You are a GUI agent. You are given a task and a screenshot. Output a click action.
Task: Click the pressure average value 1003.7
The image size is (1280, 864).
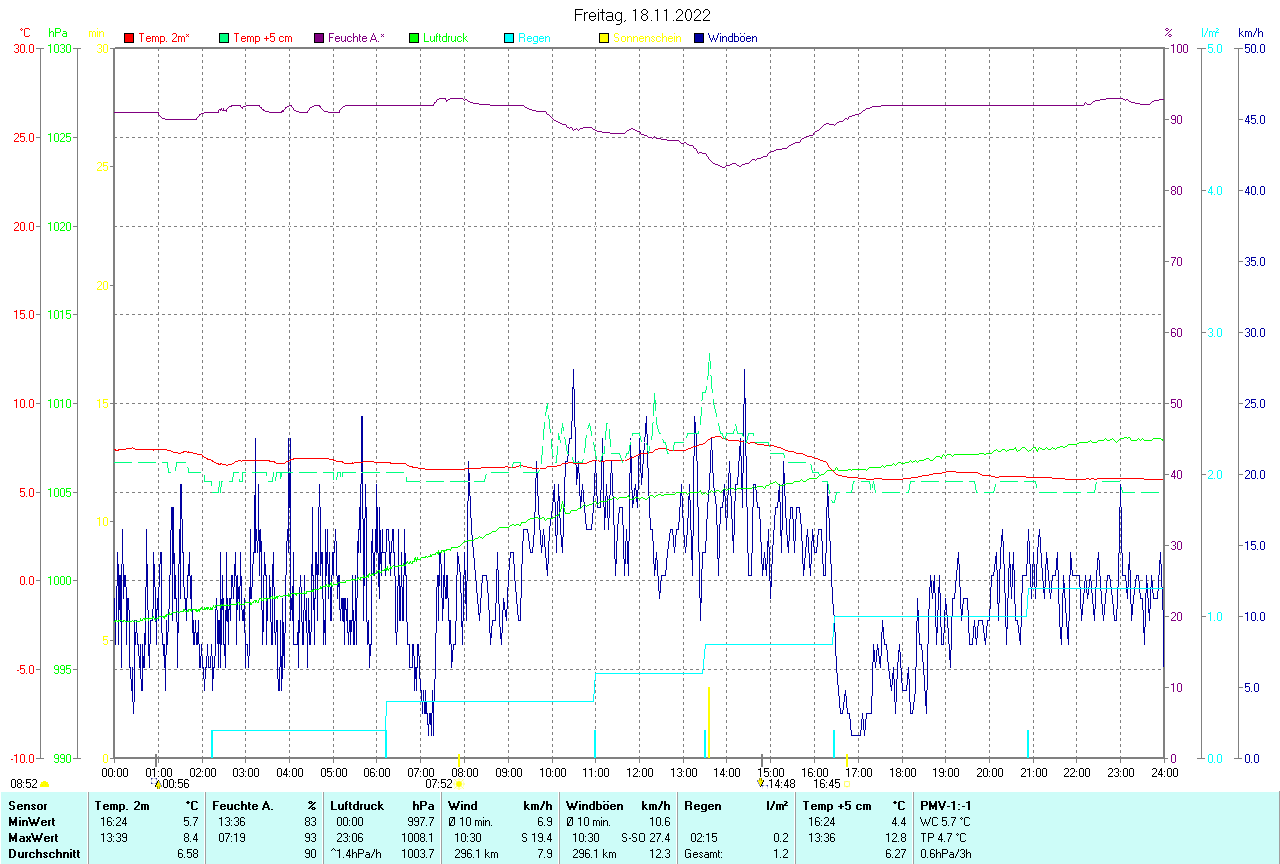[x=416, y=854]
